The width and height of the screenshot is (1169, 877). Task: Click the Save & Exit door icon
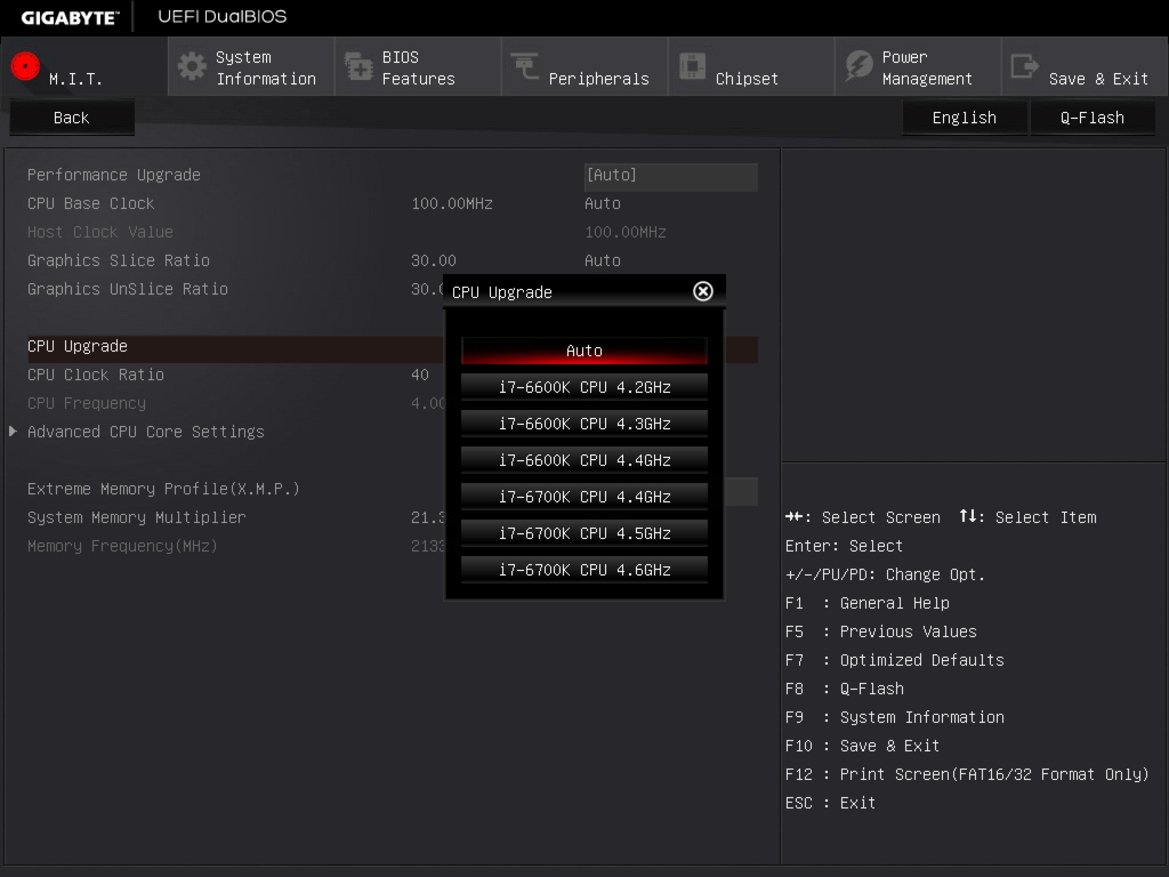coord(1024,66)
